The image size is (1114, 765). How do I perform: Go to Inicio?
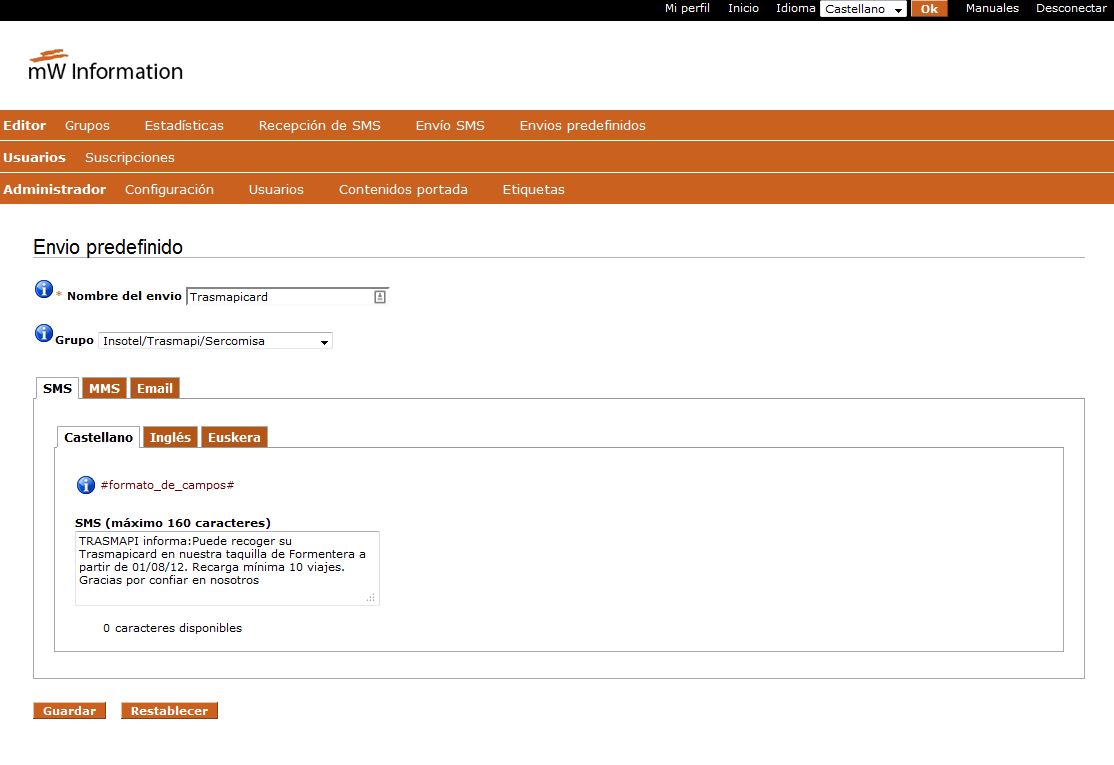point(743,9)
